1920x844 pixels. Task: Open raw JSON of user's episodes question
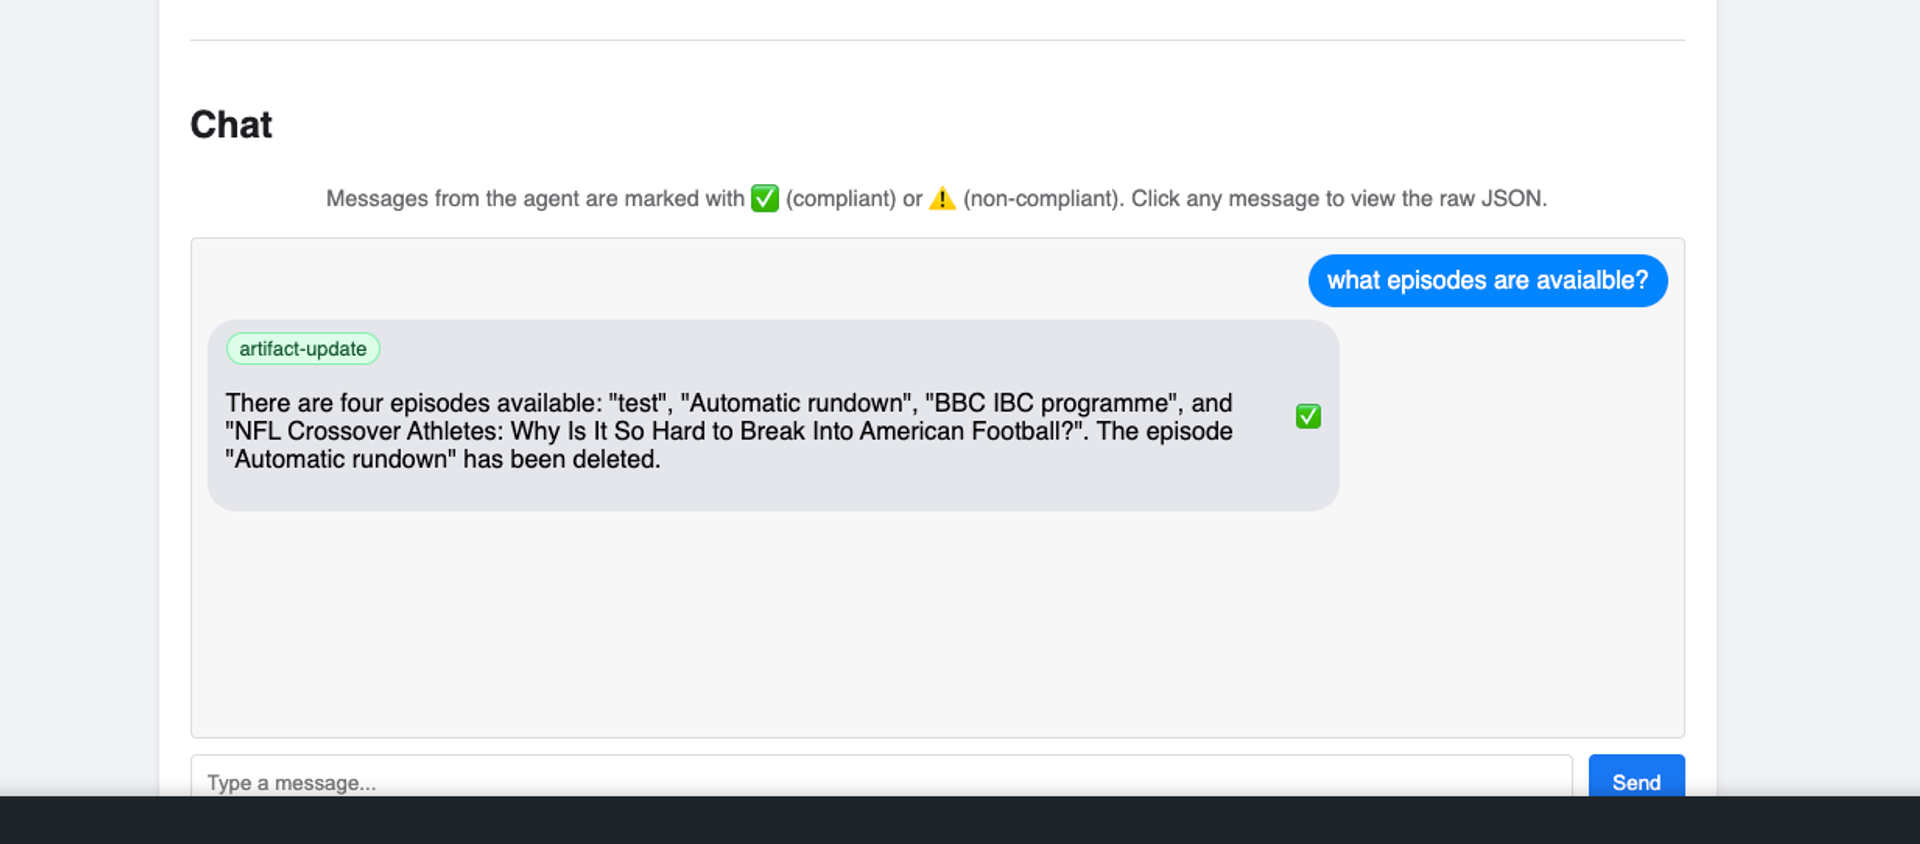pyautogui.click(x=1487, y=281)
